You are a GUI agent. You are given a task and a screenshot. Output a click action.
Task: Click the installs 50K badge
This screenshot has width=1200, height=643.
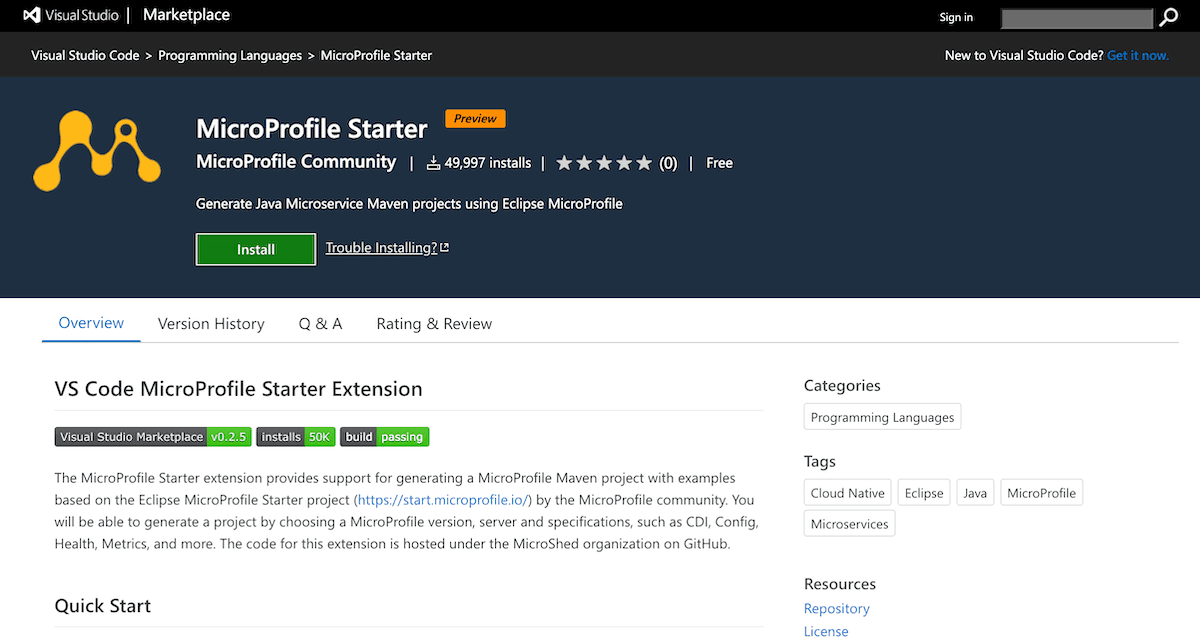point(296,437)
